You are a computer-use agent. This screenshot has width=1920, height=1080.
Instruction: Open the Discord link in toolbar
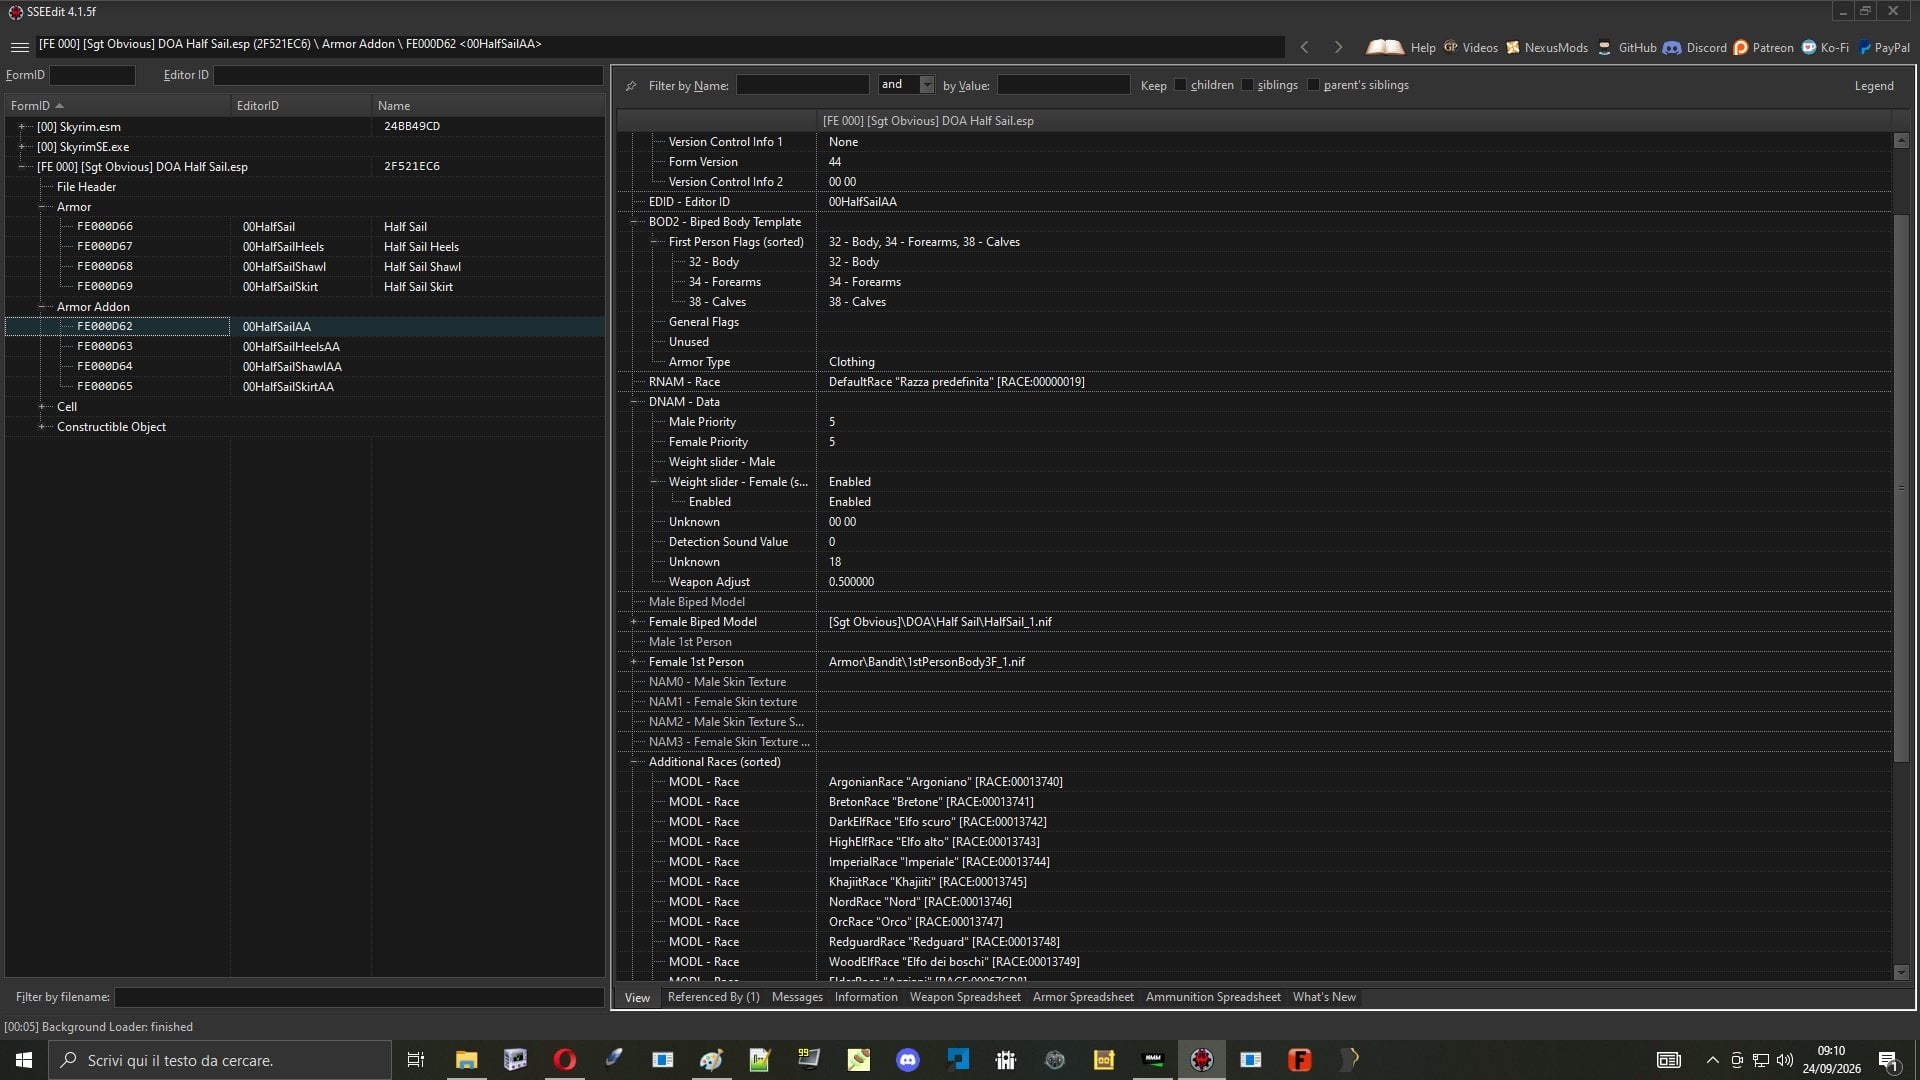[x=1695, y=47]
